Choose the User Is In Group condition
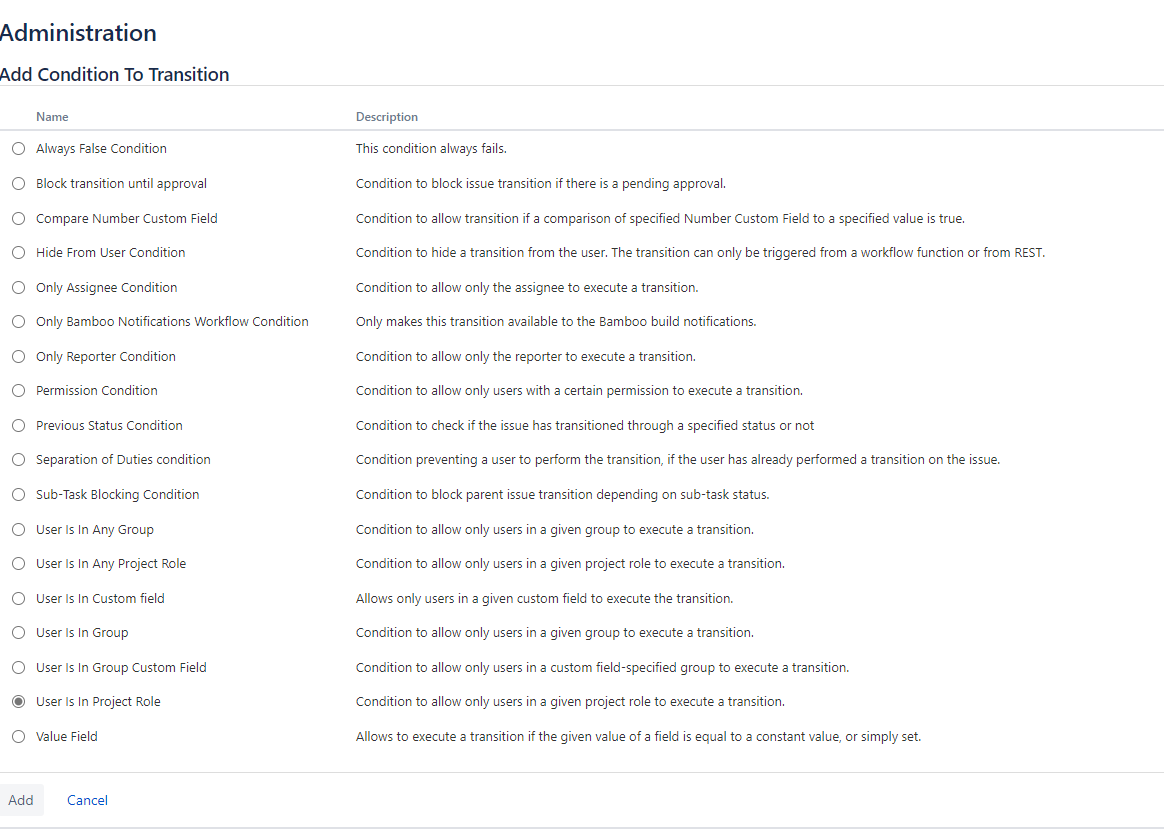1164x835 pixels. pos(18,632)
